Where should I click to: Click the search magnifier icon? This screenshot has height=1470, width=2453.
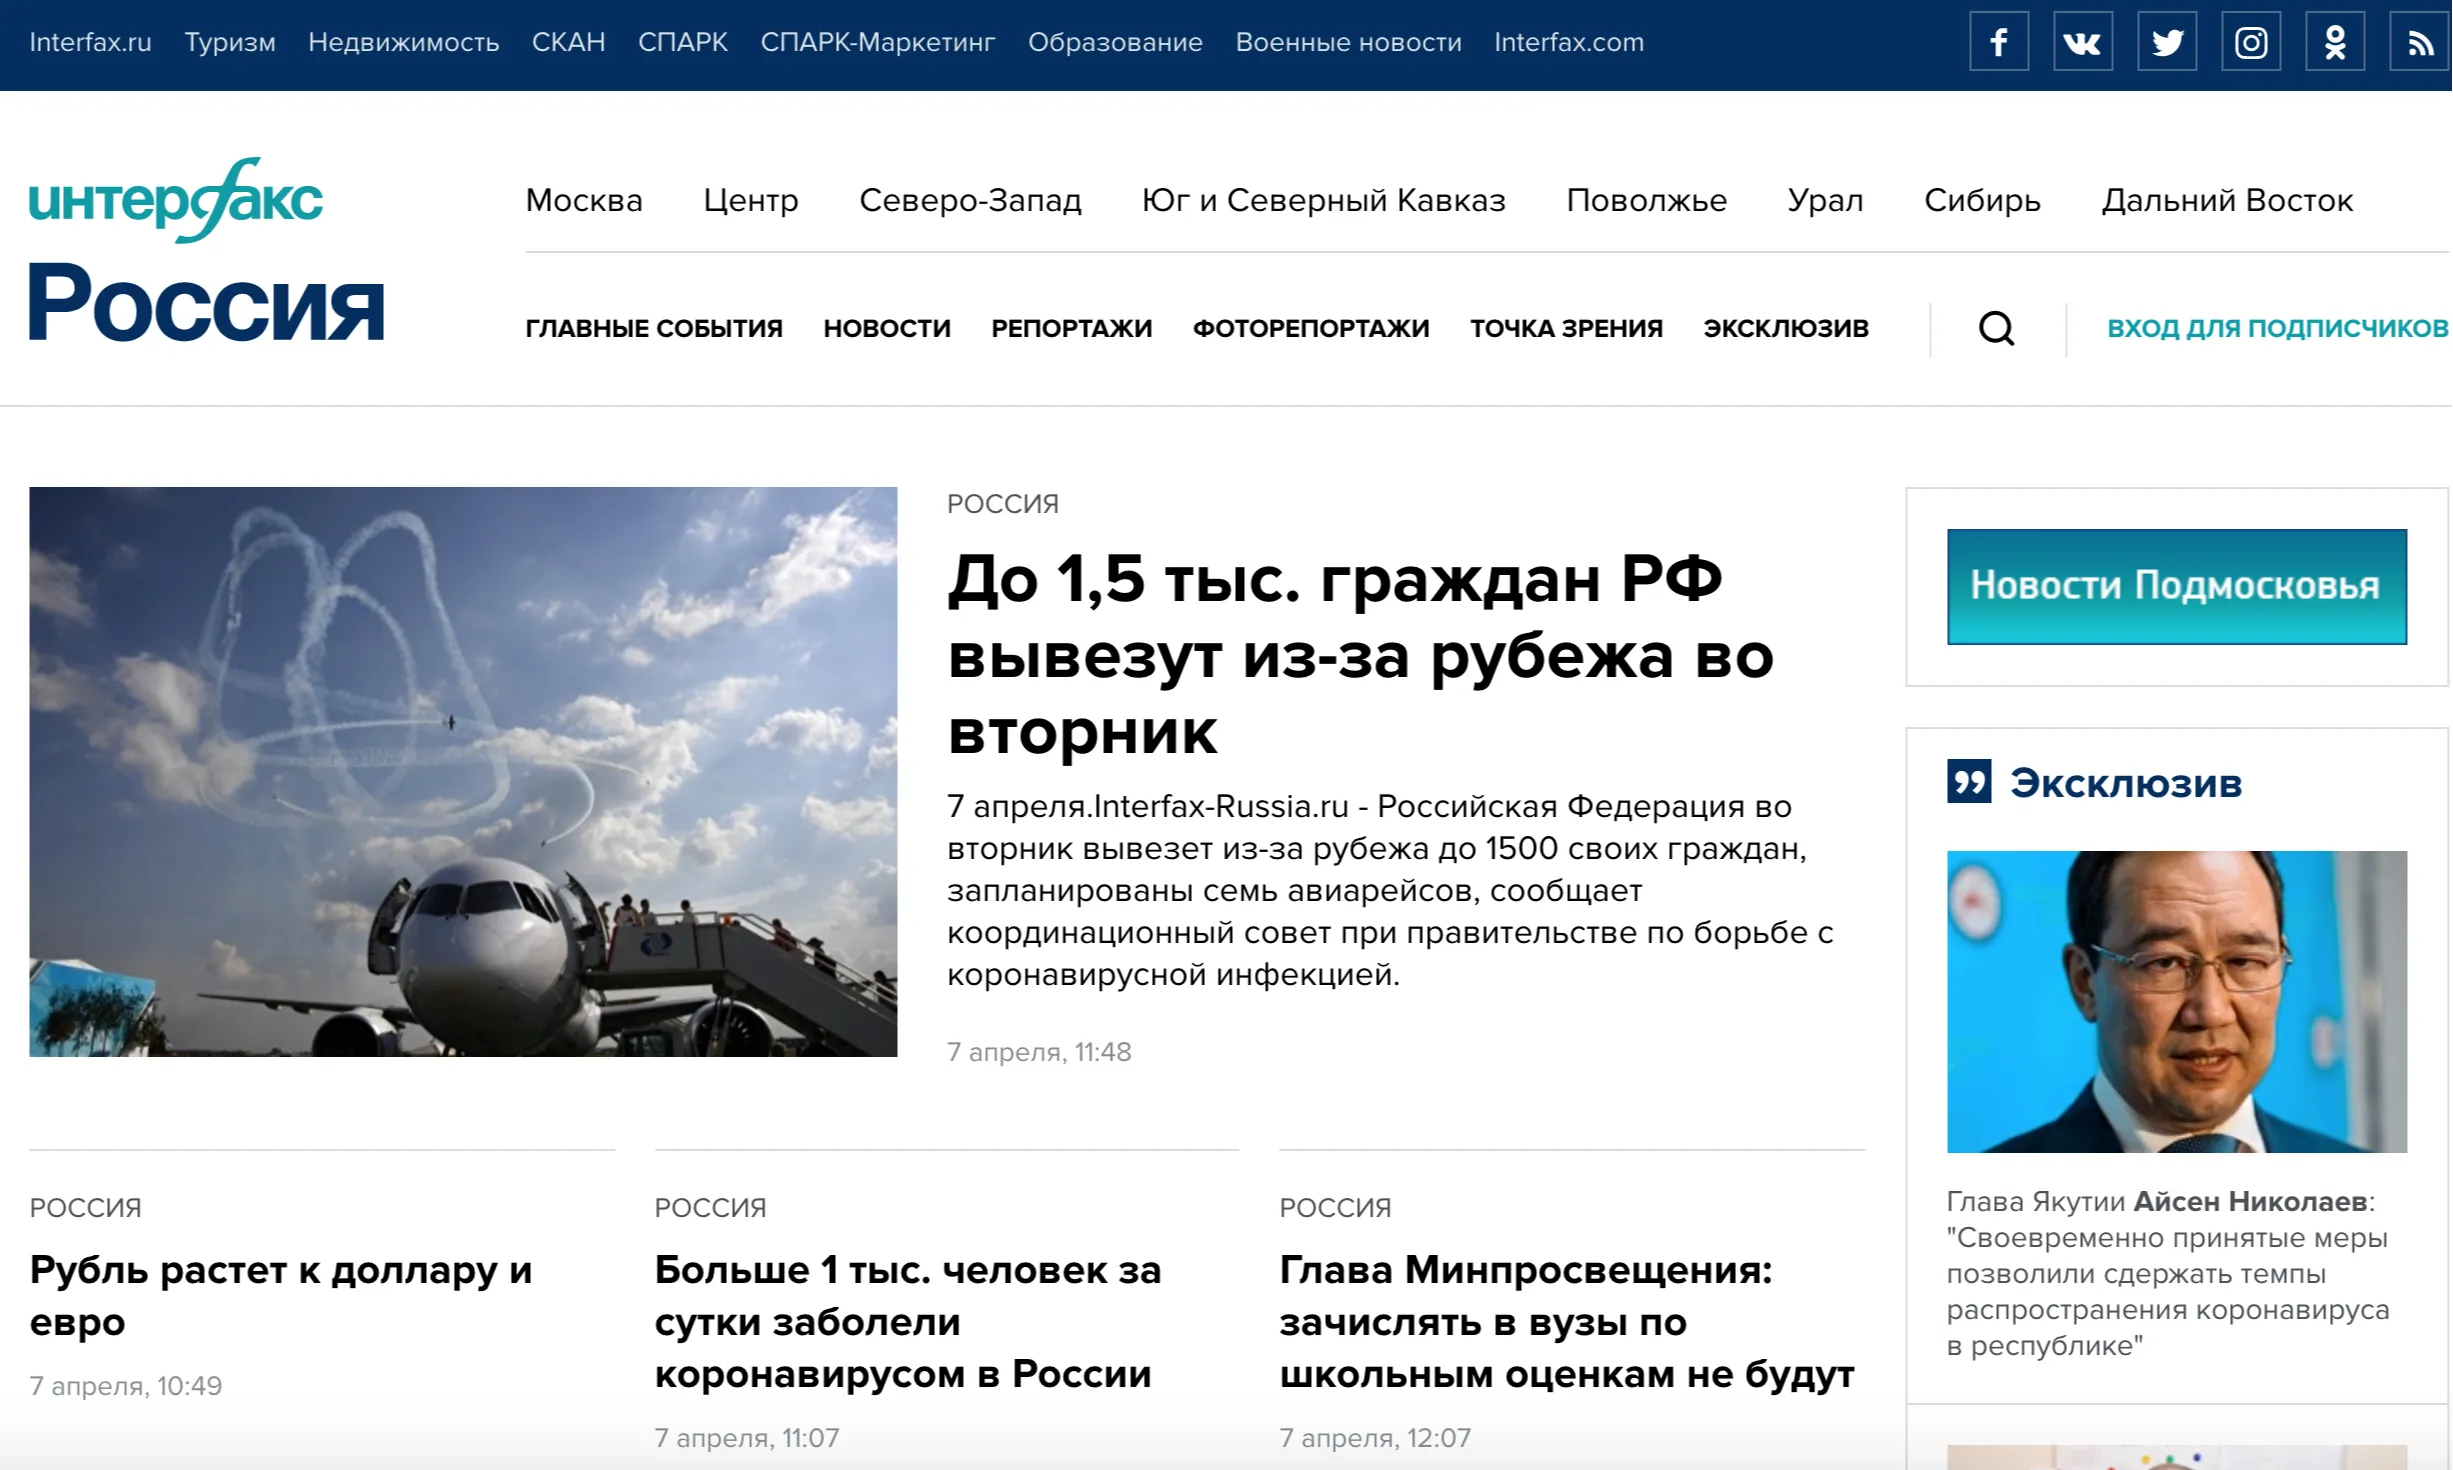tap(1995, 328)
